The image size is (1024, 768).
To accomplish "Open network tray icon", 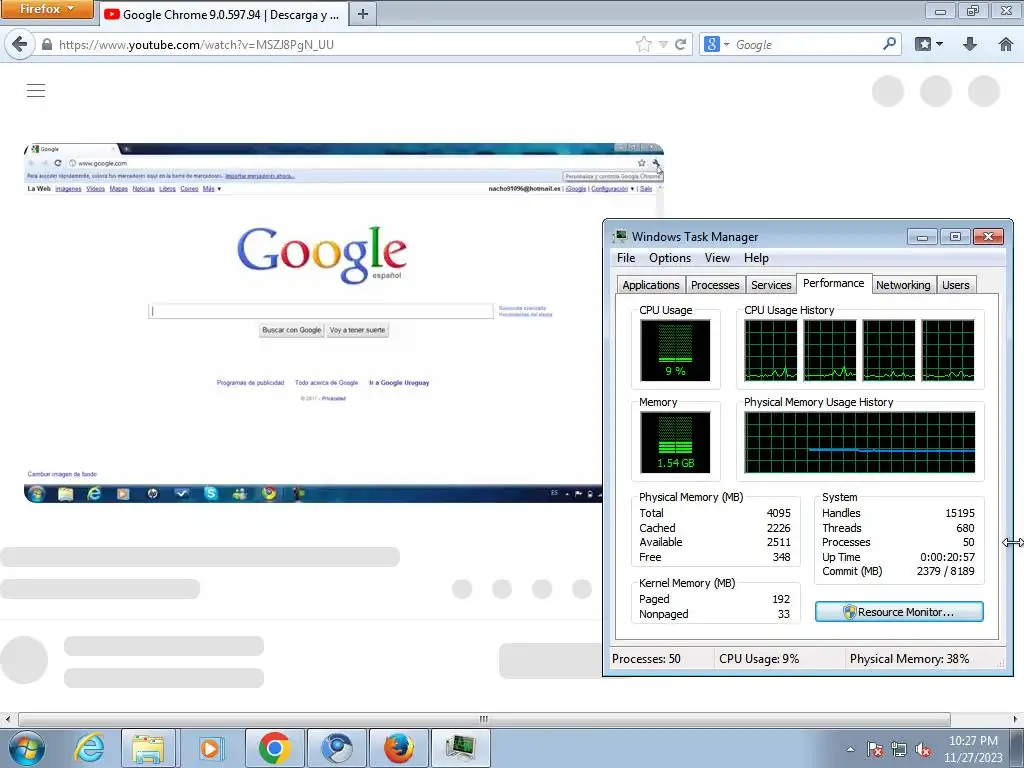I will click(x=899, y=749).
